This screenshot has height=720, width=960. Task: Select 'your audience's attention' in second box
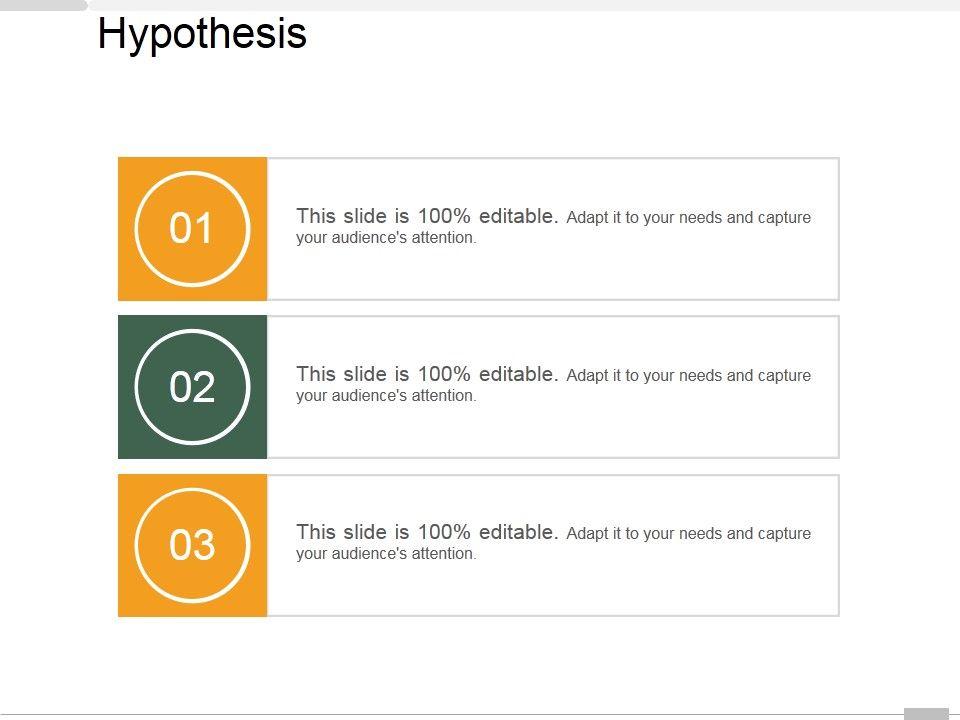pos(386,396)
